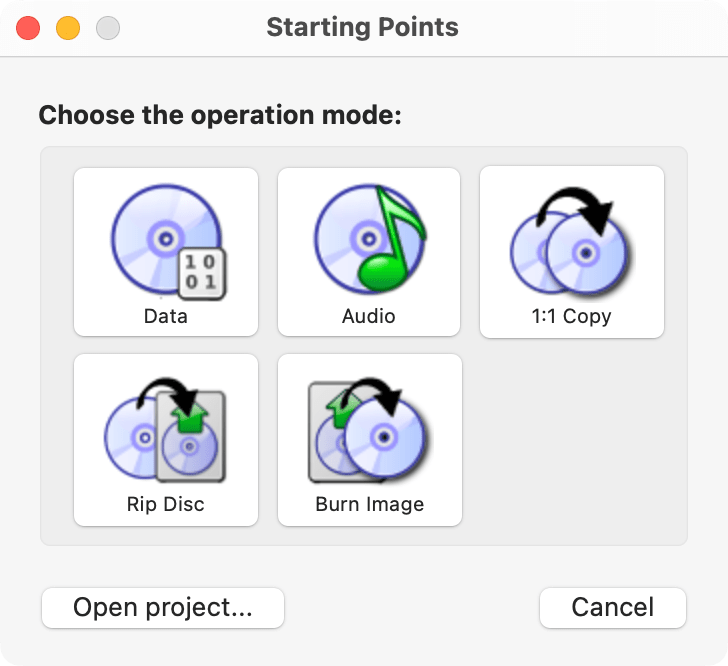Click the "Choose the operation mode:" heading
Viewport: 728px width, 666px height.
click(220, 115)
